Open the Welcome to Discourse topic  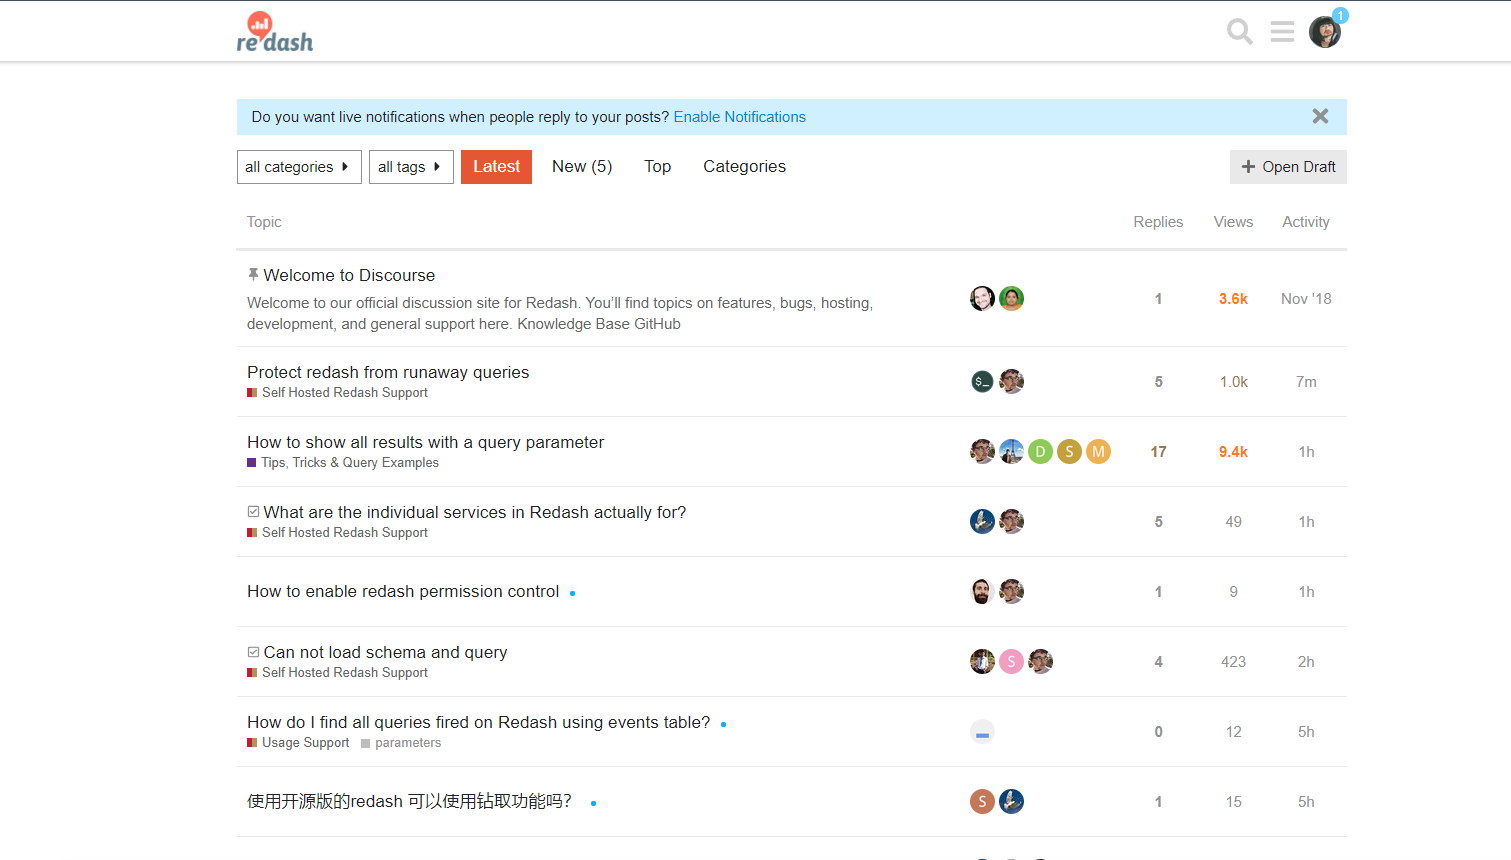(349, 275)
